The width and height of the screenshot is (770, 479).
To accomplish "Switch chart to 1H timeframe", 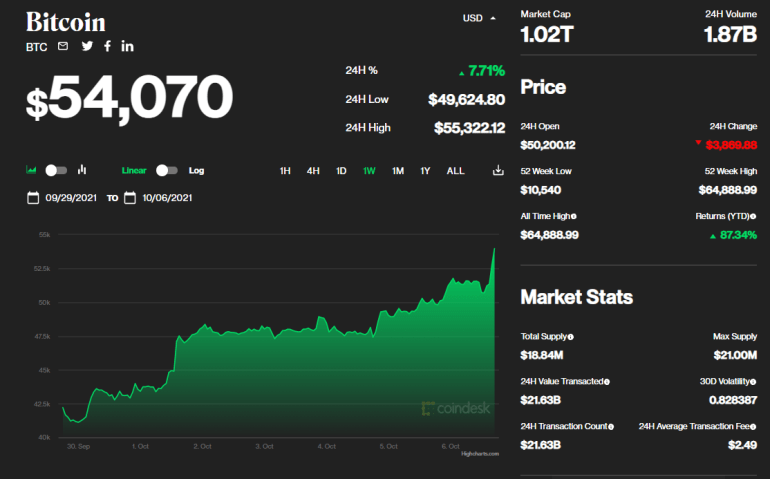I will click(285, 171).
